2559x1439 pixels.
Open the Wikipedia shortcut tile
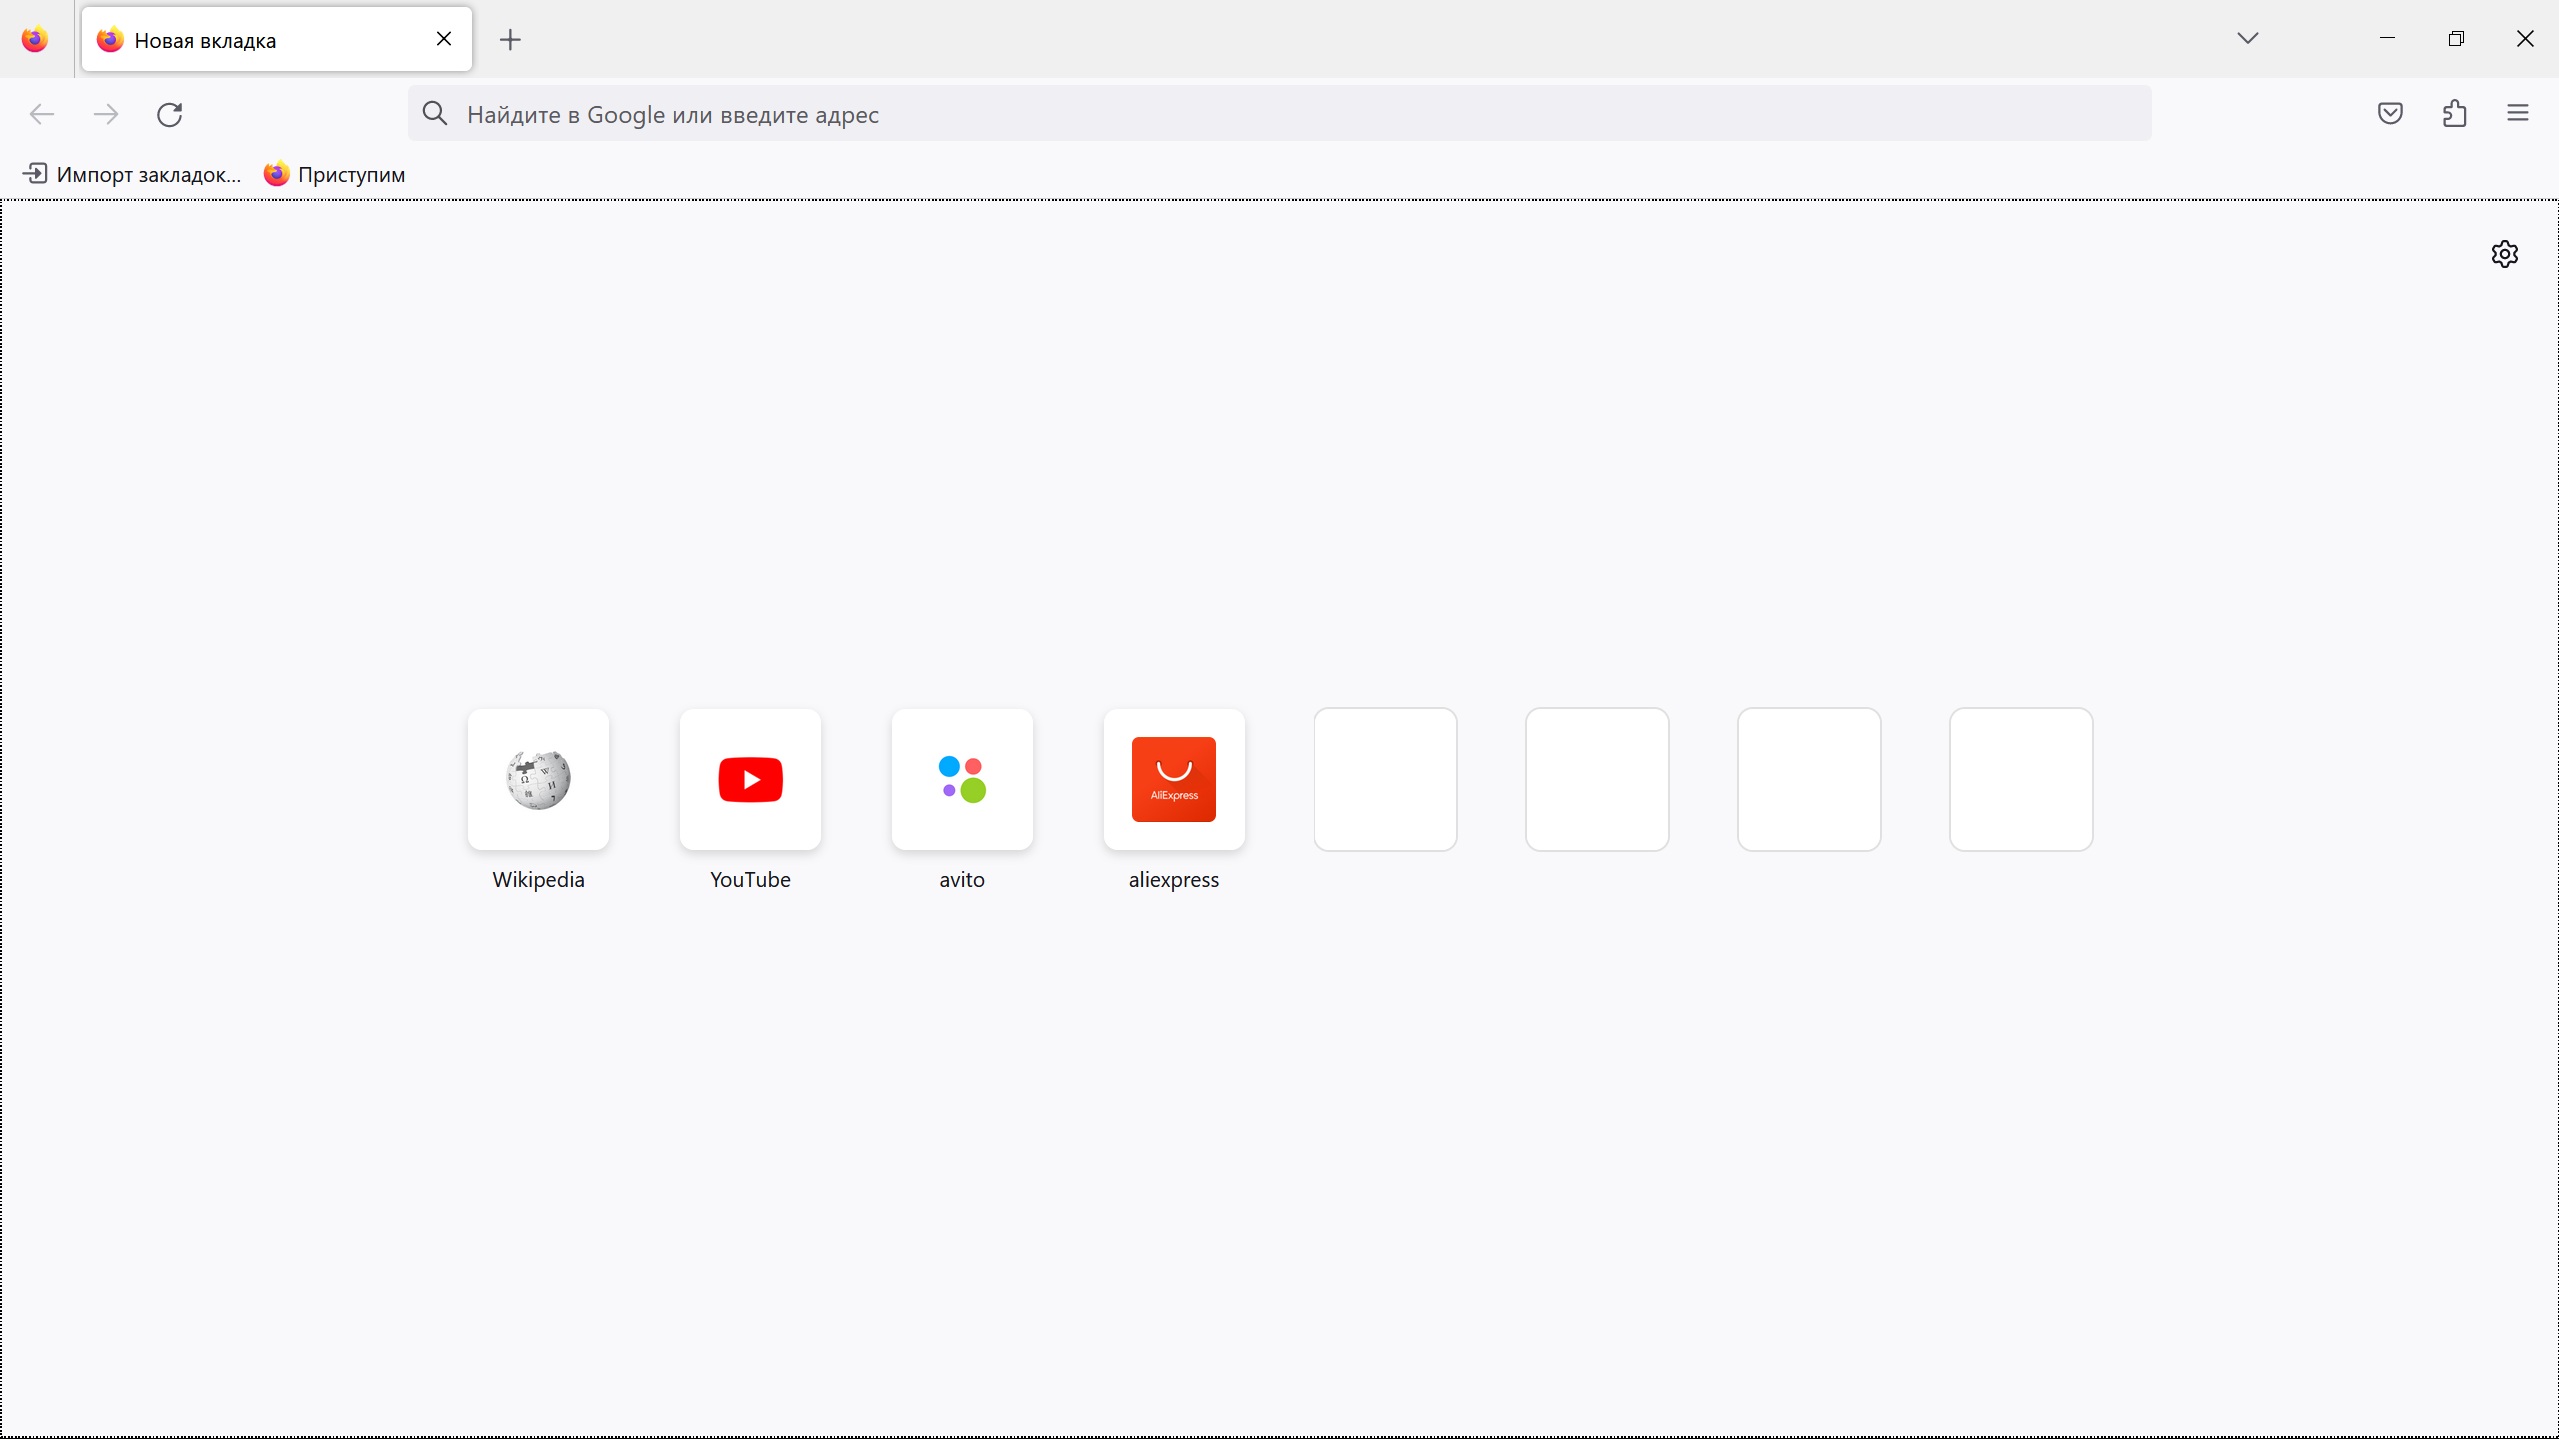tap(538, 780)
